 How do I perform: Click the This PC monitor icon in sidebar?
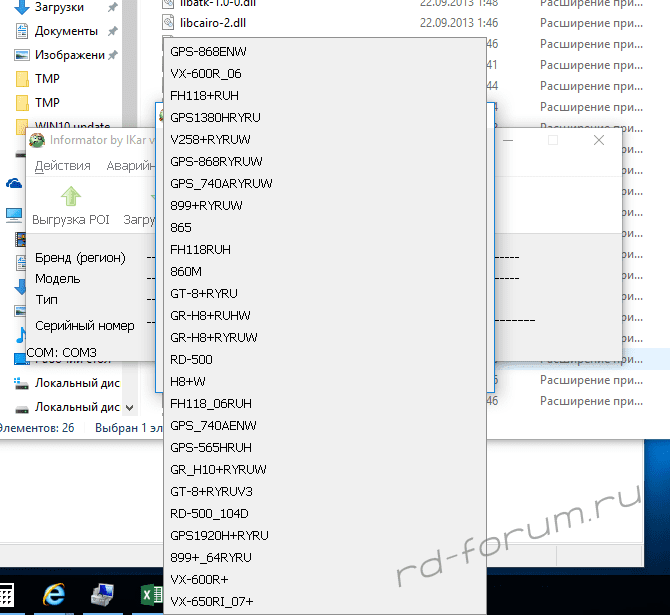(14, 215)
